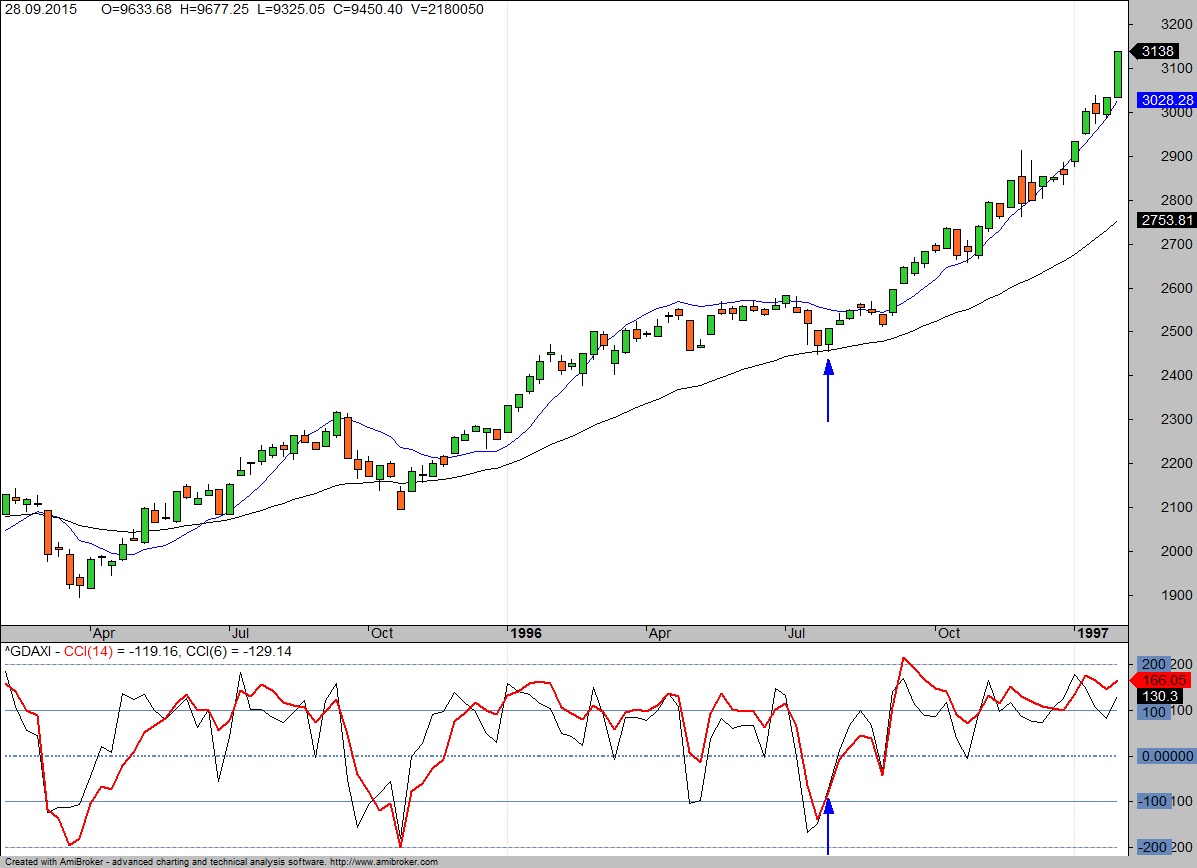Click the highlighted 200 CCI level label

pyautogui.click(x=1153, y=664)
